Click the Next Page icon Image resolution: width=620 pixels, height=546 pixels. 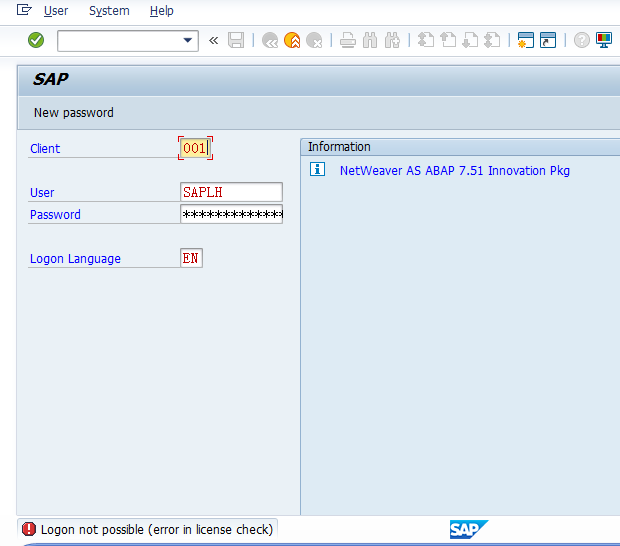470,40
